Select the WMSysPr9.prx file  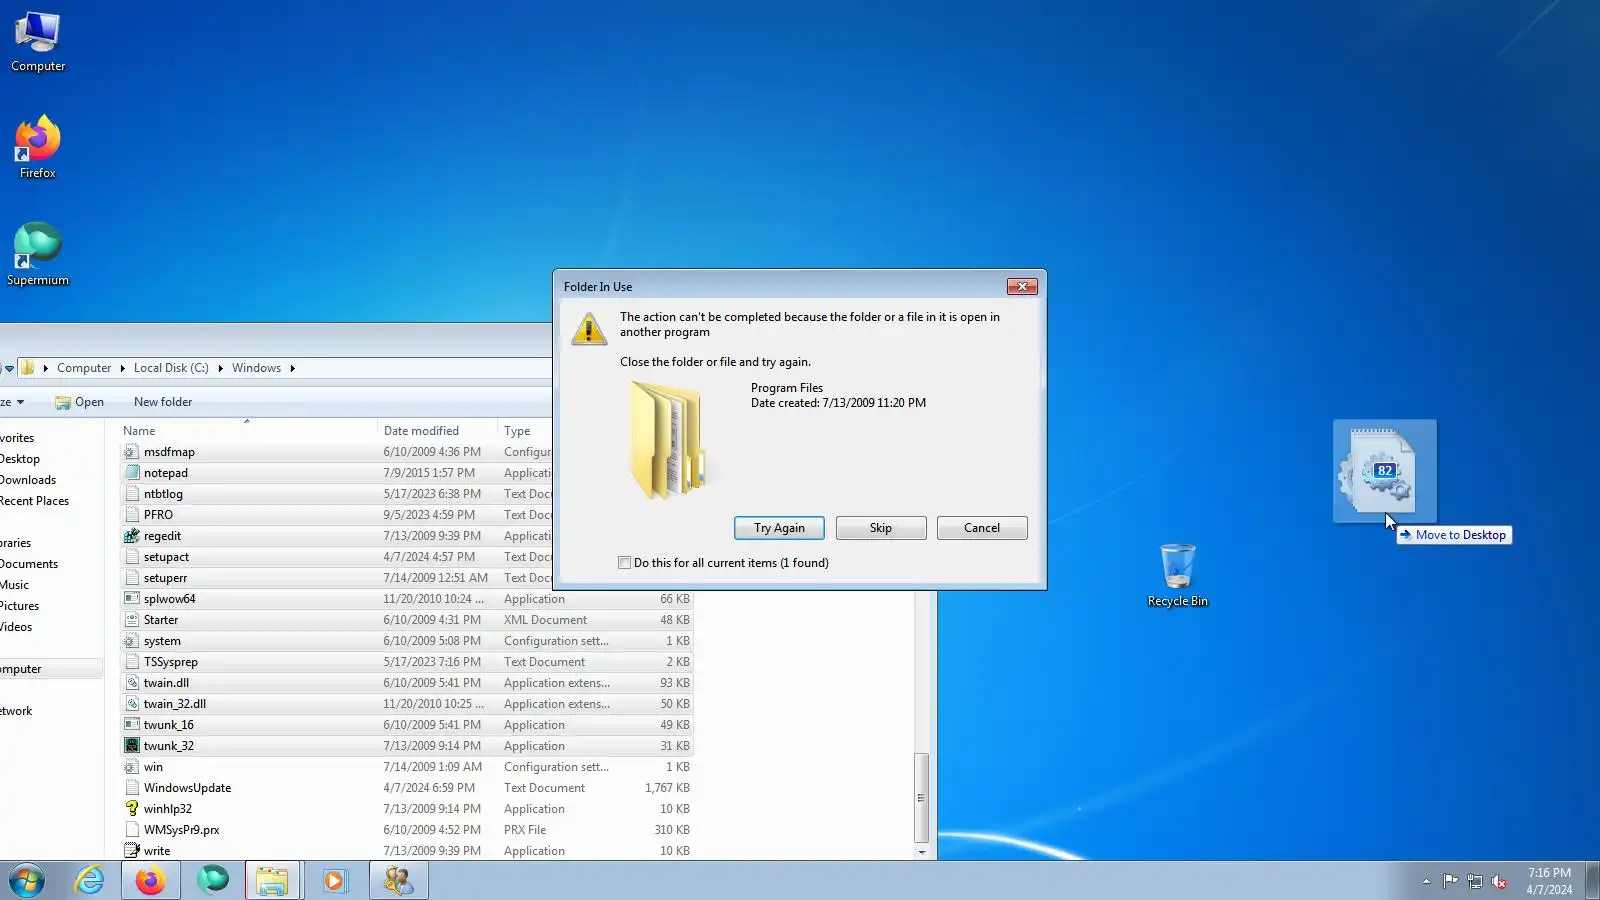[407, 830]
